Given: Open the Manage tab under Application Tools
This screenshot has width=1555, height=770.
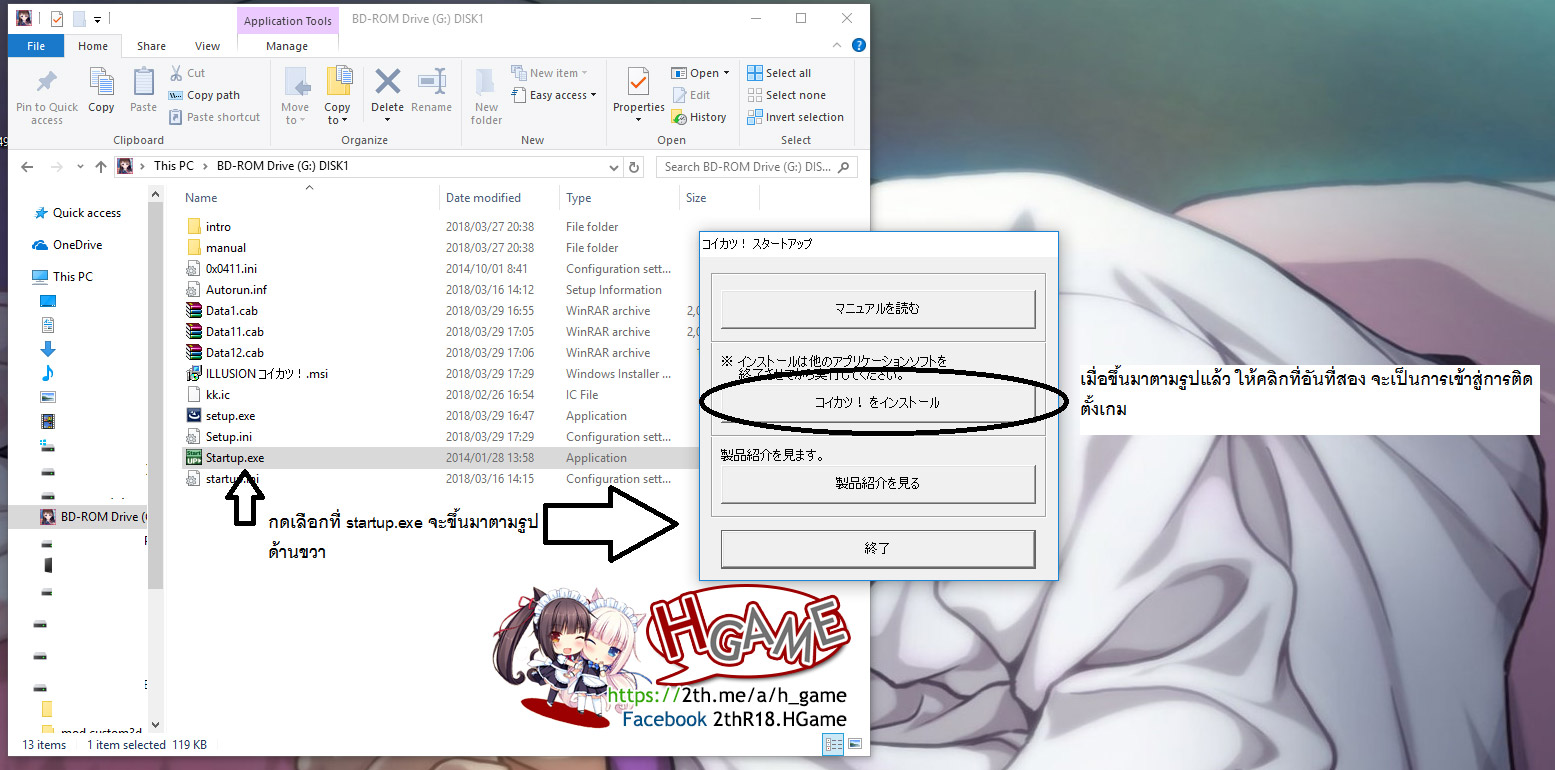Looking at the screenshot, I should point(287,46).
